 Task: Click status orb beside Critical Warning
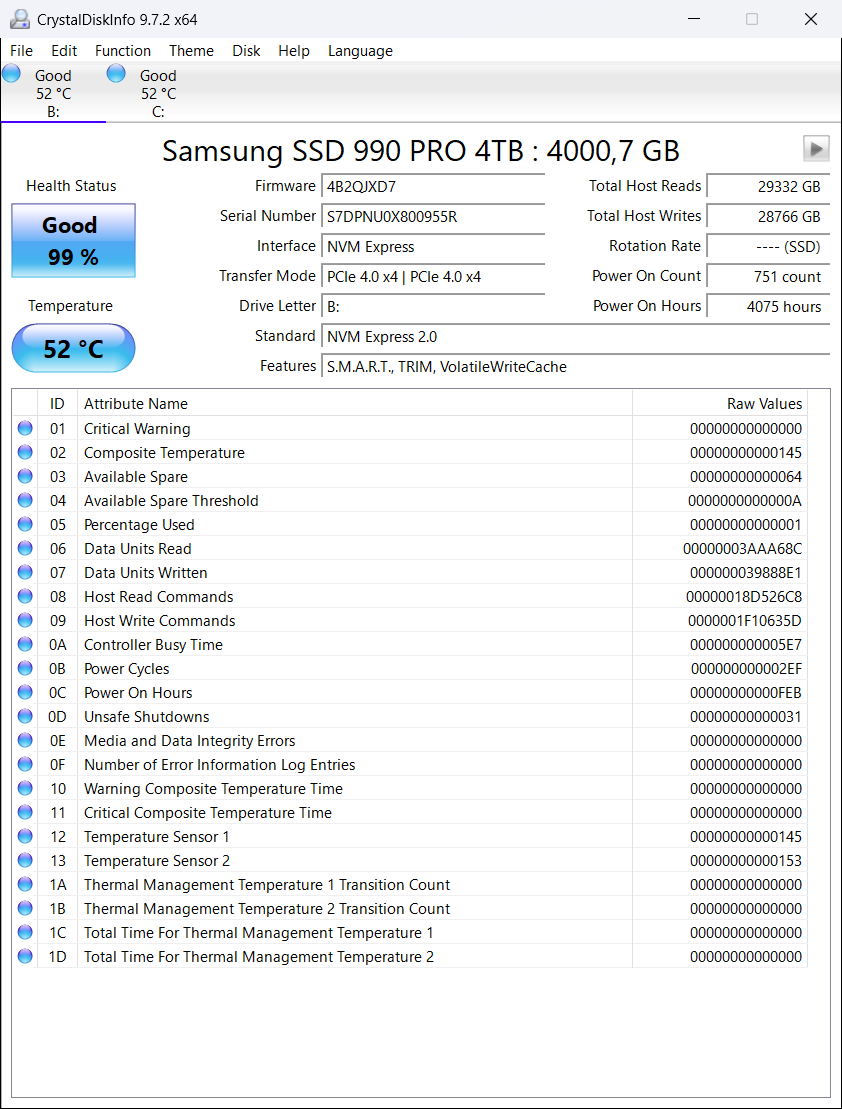point(25,429)
